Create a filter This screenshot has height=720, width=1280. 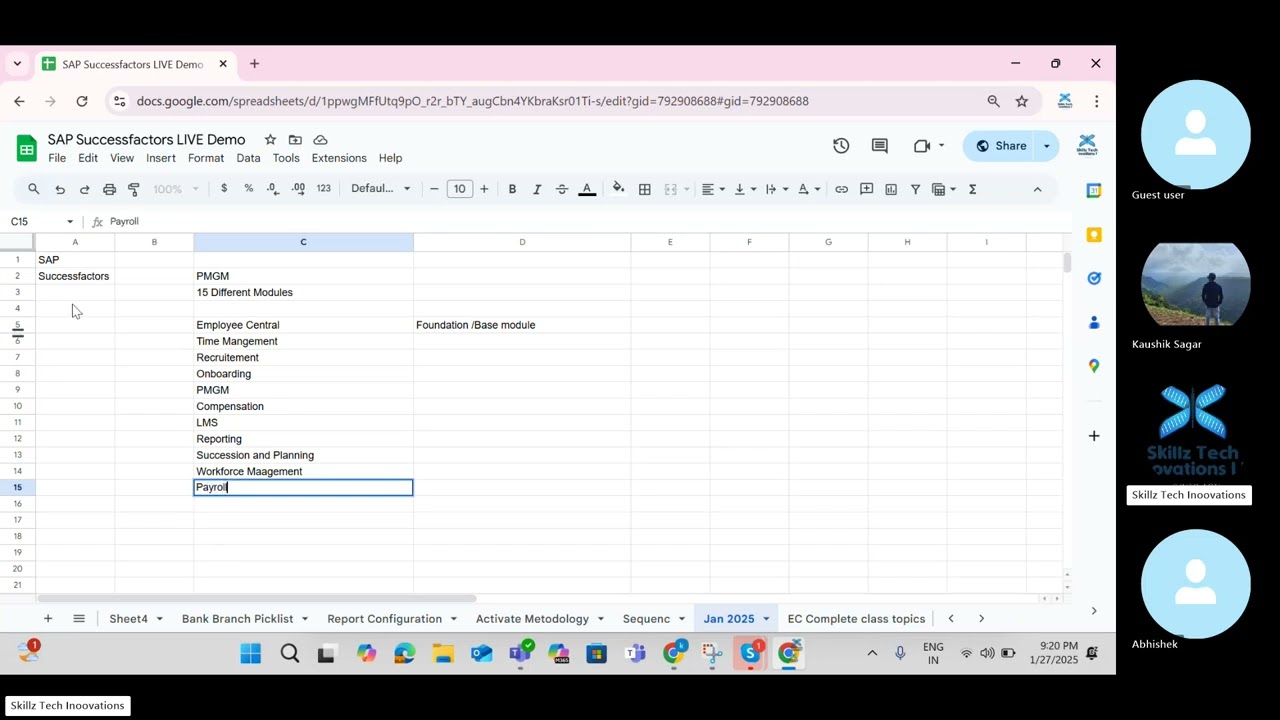click(915, 189)
